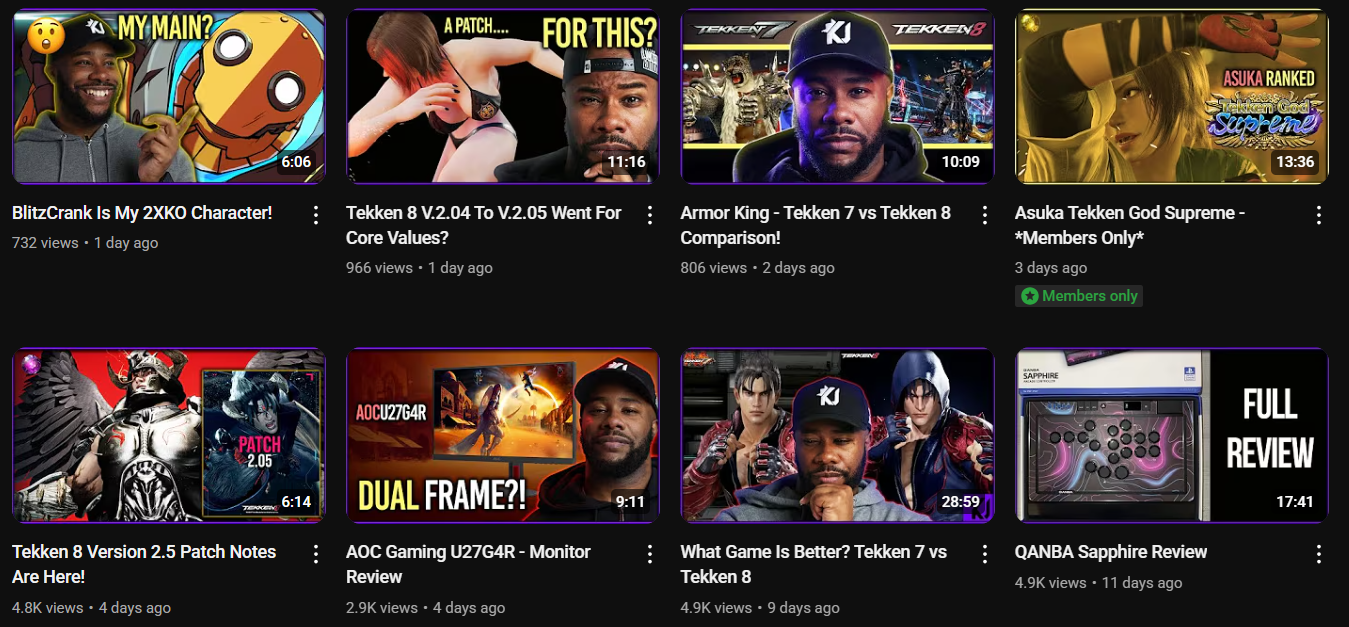The height and width of the screenshot is (627, 1349).
Task: Play the Patch 2.05 thumbnail with armored character
Action: pyautogui.click(x=168, y=436)
